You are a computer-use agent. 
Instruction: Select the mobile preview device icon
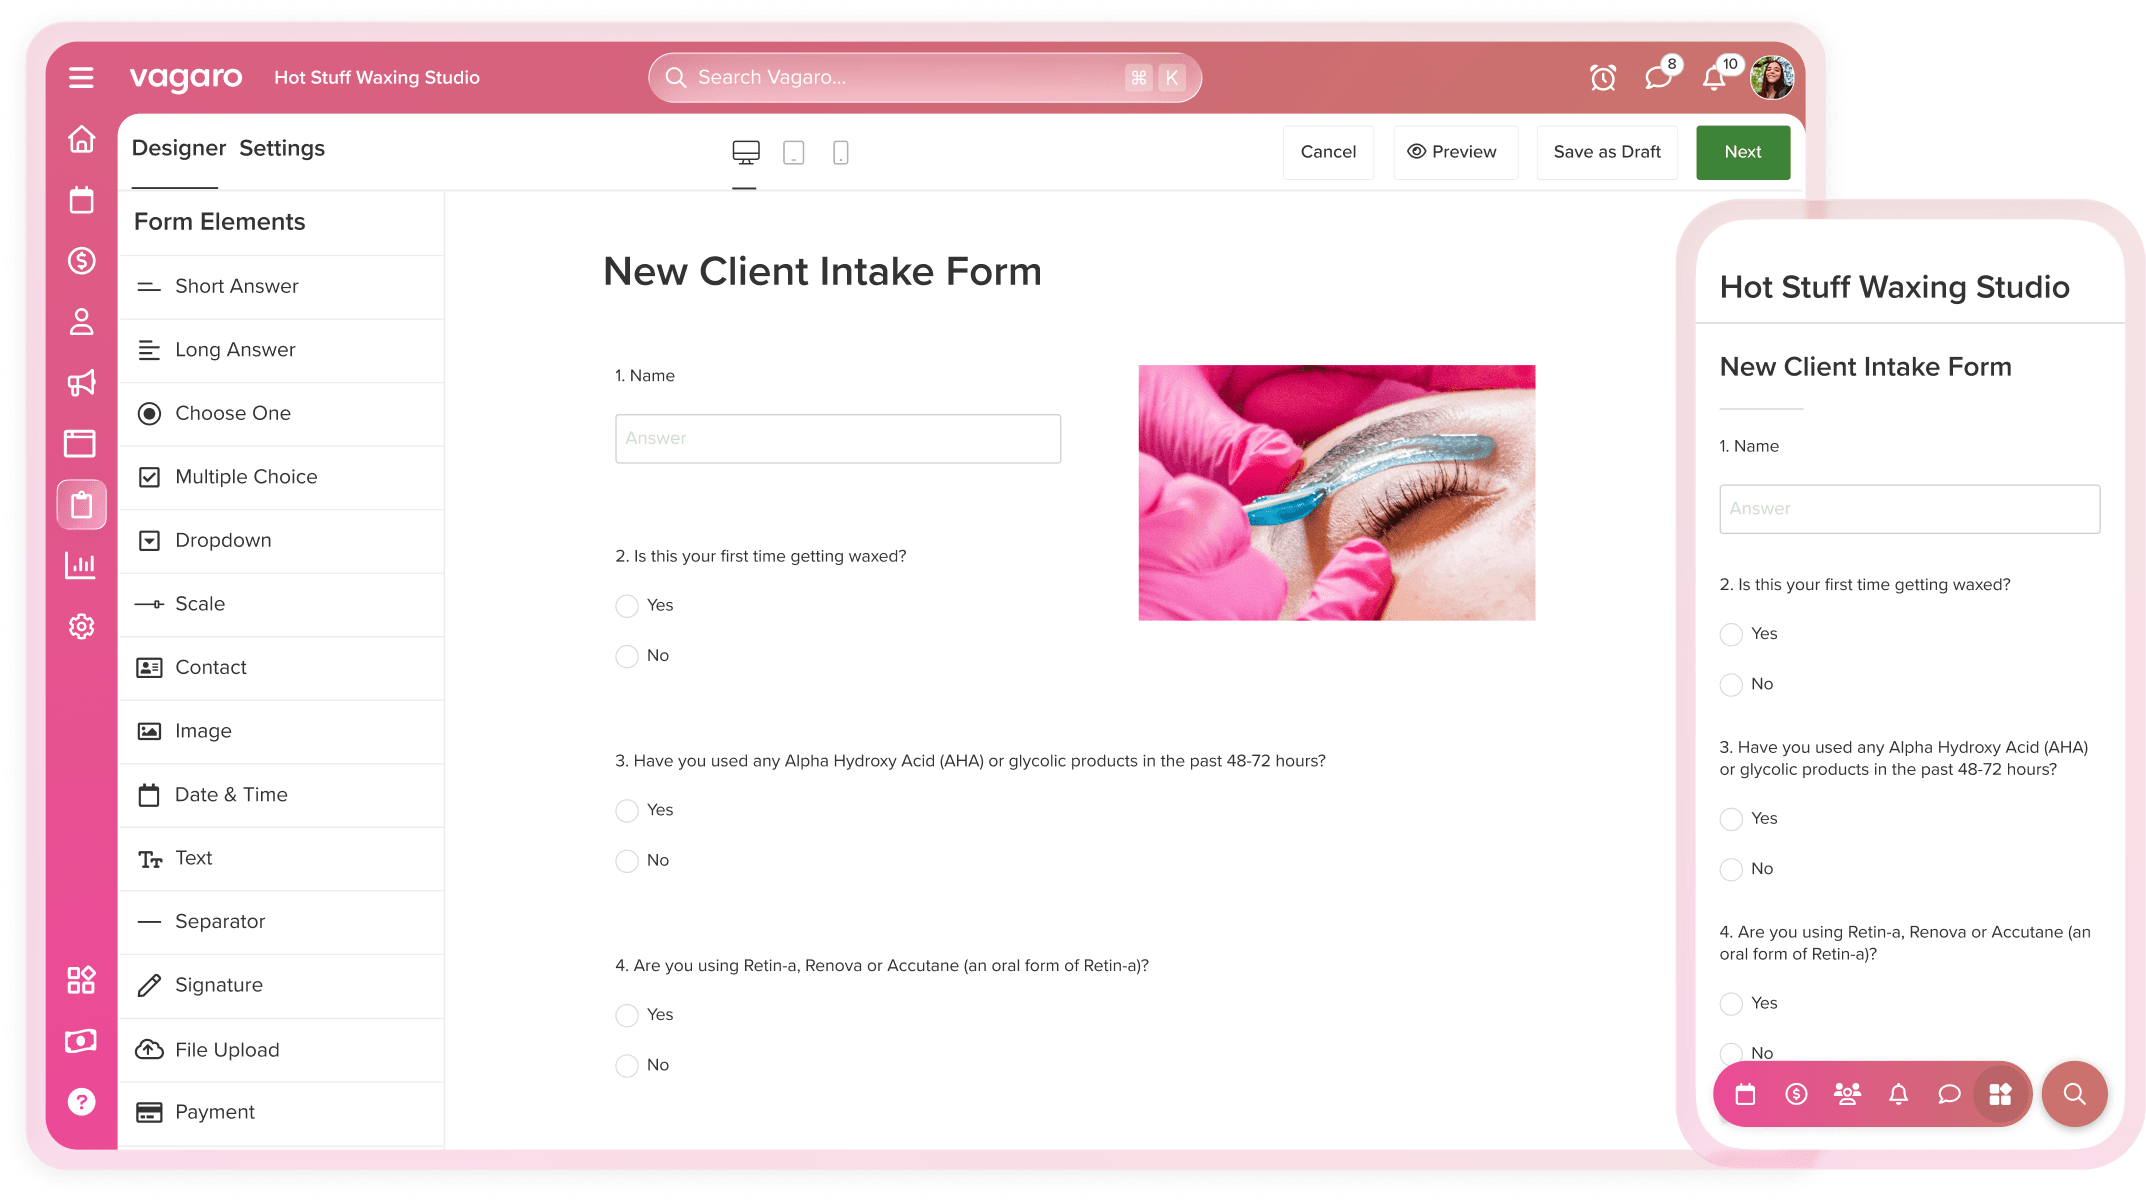840,152
